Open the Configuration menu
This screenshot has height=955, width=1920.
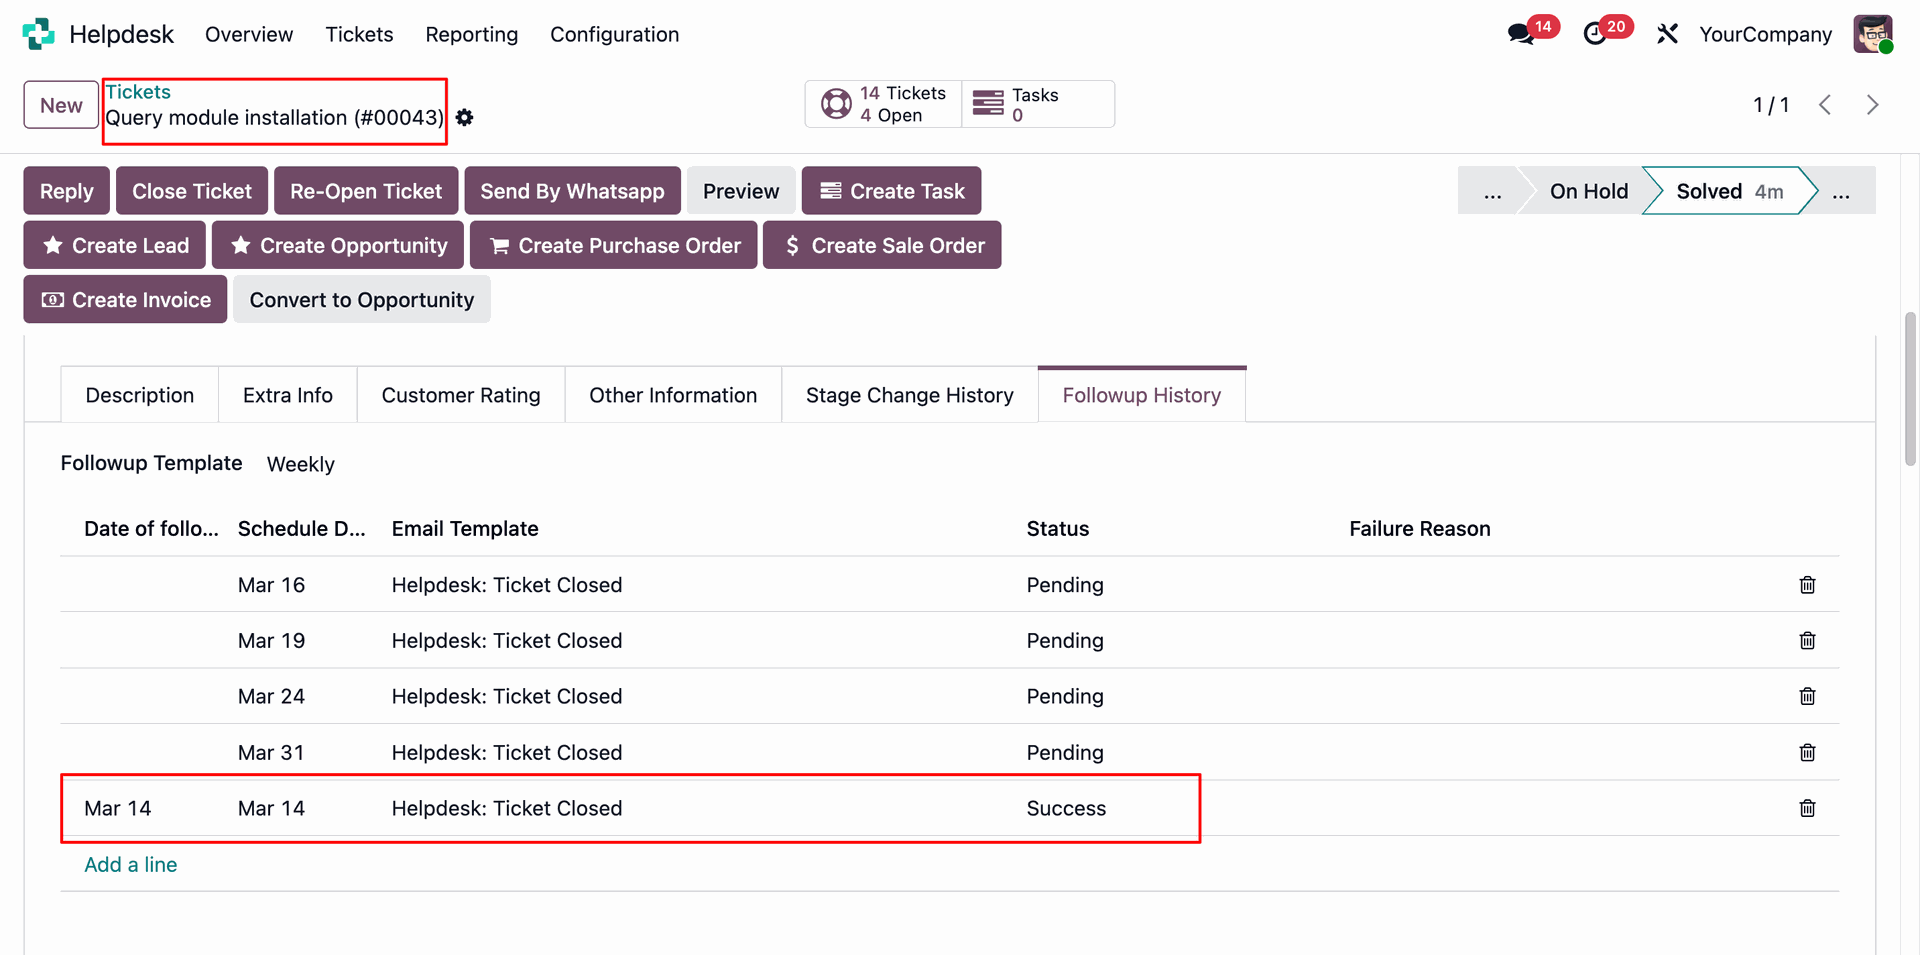point(614,34)
